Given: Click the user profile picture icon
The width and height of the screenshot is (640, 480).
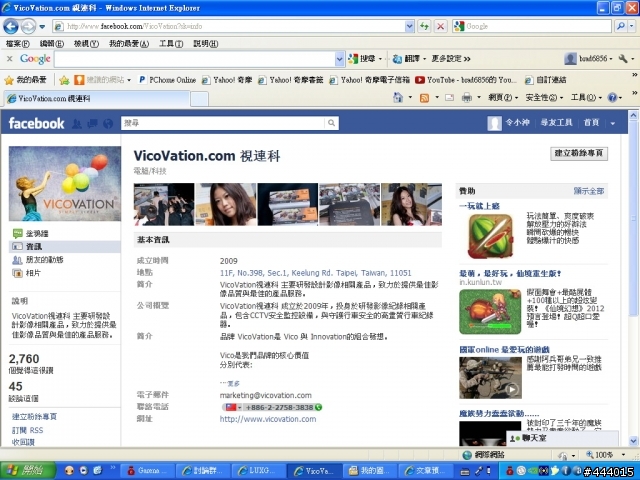Looking at the screenshot, I should 494,123.
